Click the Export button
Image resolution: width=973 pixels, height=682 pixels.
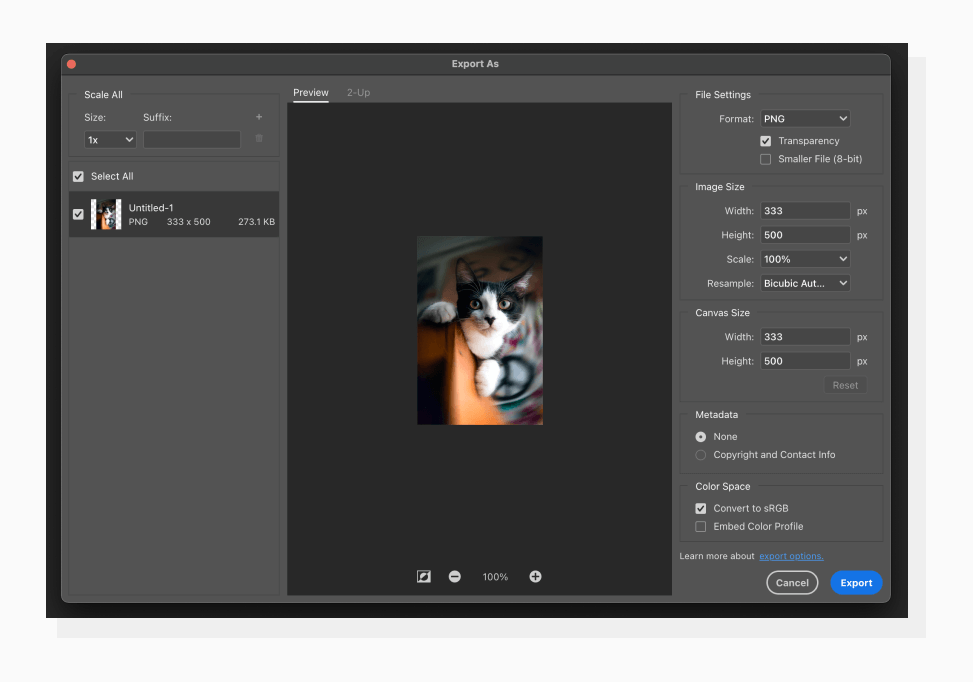click(856, 582)
